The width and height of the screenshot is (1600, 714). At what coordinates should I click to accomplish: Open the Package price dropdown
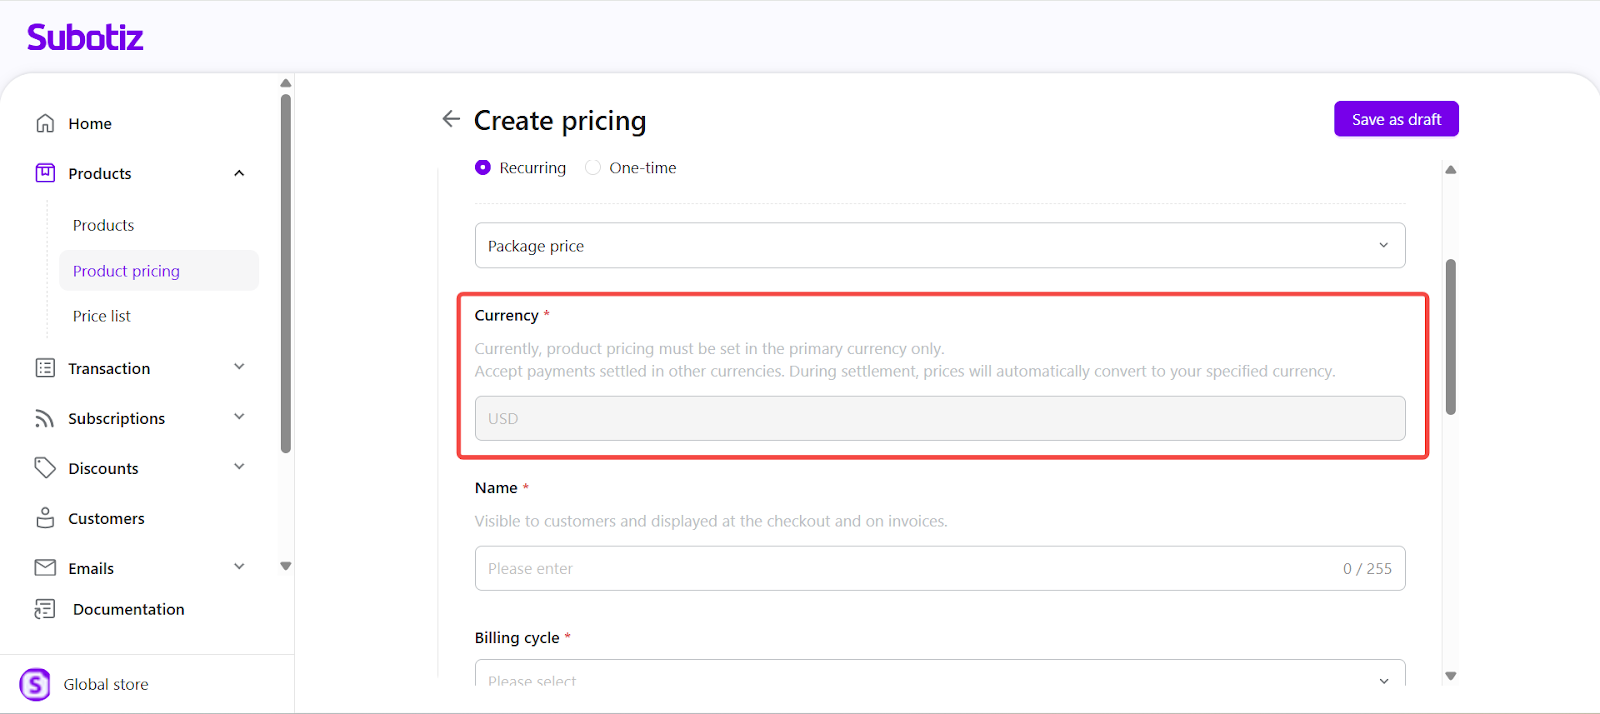[x=939, y=245]
